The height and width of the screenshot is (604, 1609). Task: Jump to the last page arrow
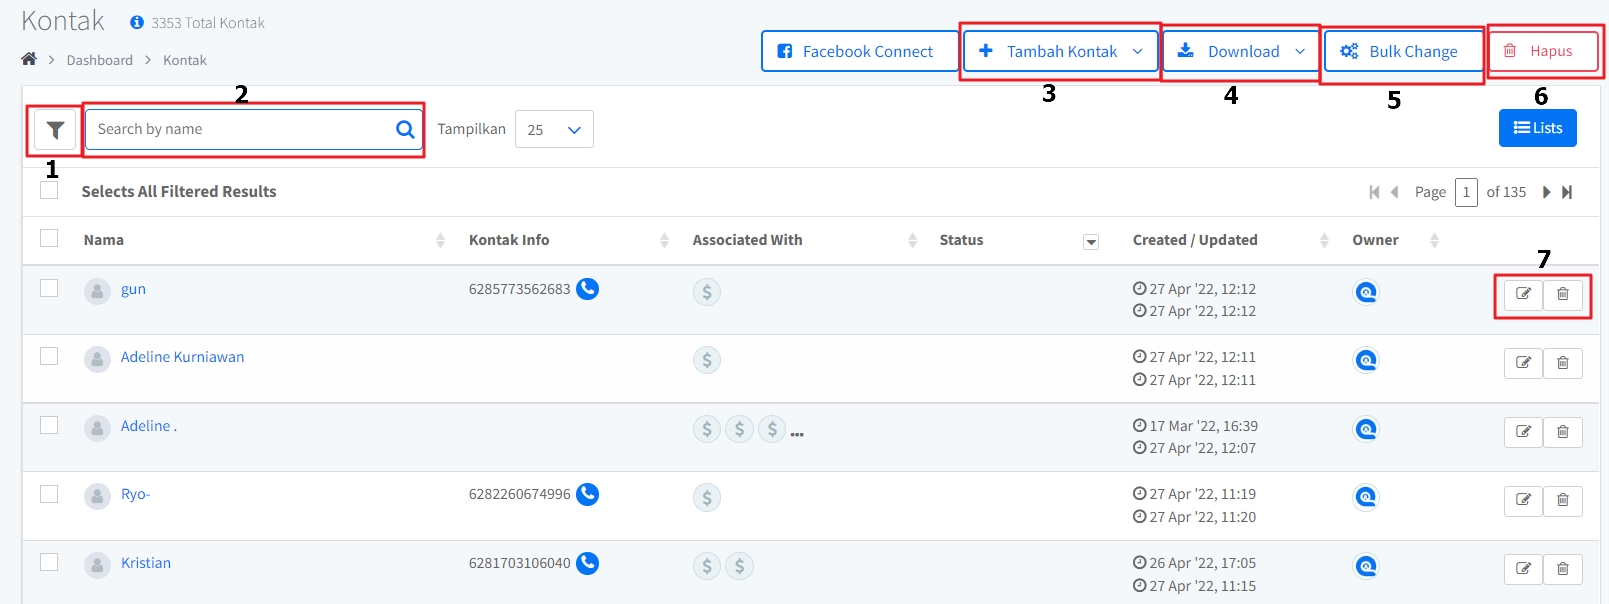click(x=1567, y=192)
